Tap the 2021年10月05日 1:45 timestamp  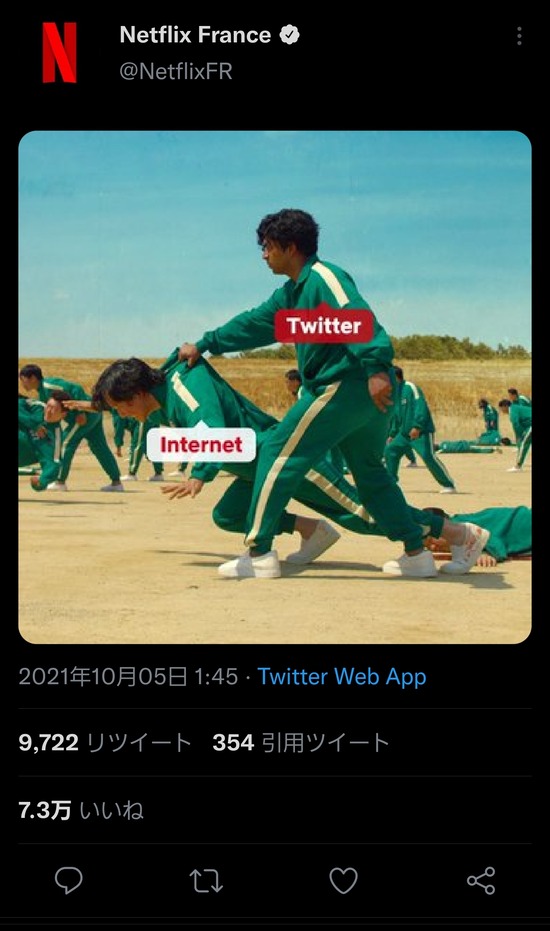128,677
